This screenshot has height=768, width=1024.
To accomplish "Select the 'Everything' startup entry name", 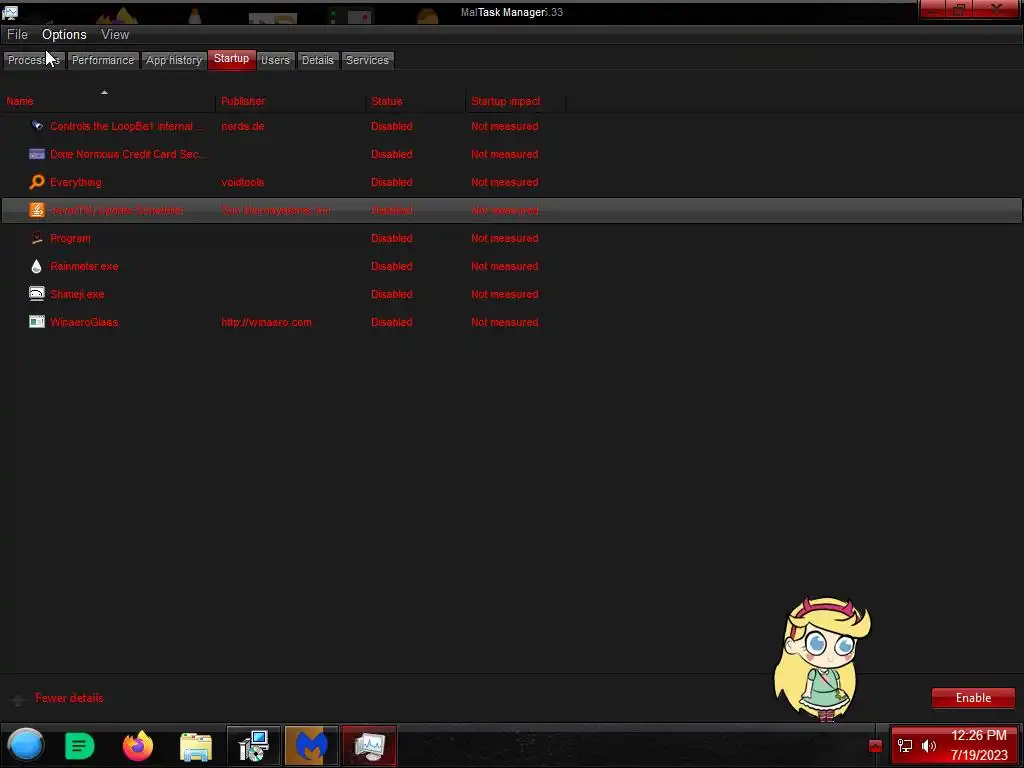I will (76, 182).
